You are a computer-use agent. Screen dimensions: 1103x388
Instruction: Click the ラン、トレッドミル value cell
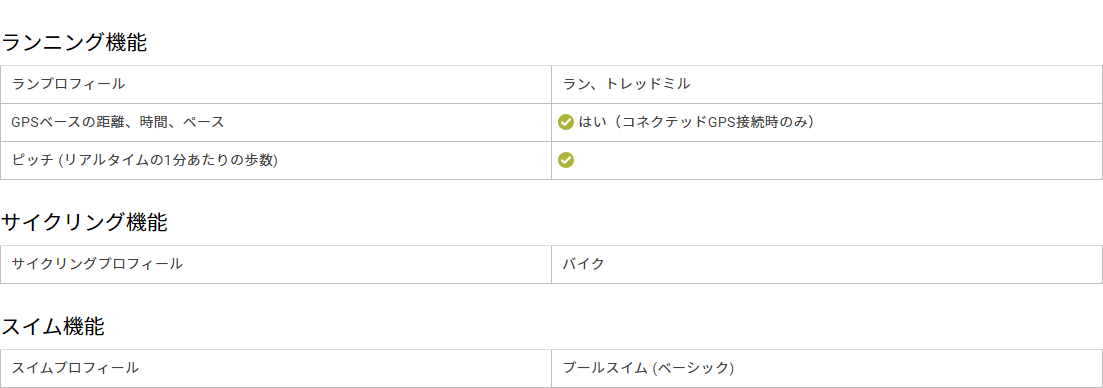(x=827, y=84)
